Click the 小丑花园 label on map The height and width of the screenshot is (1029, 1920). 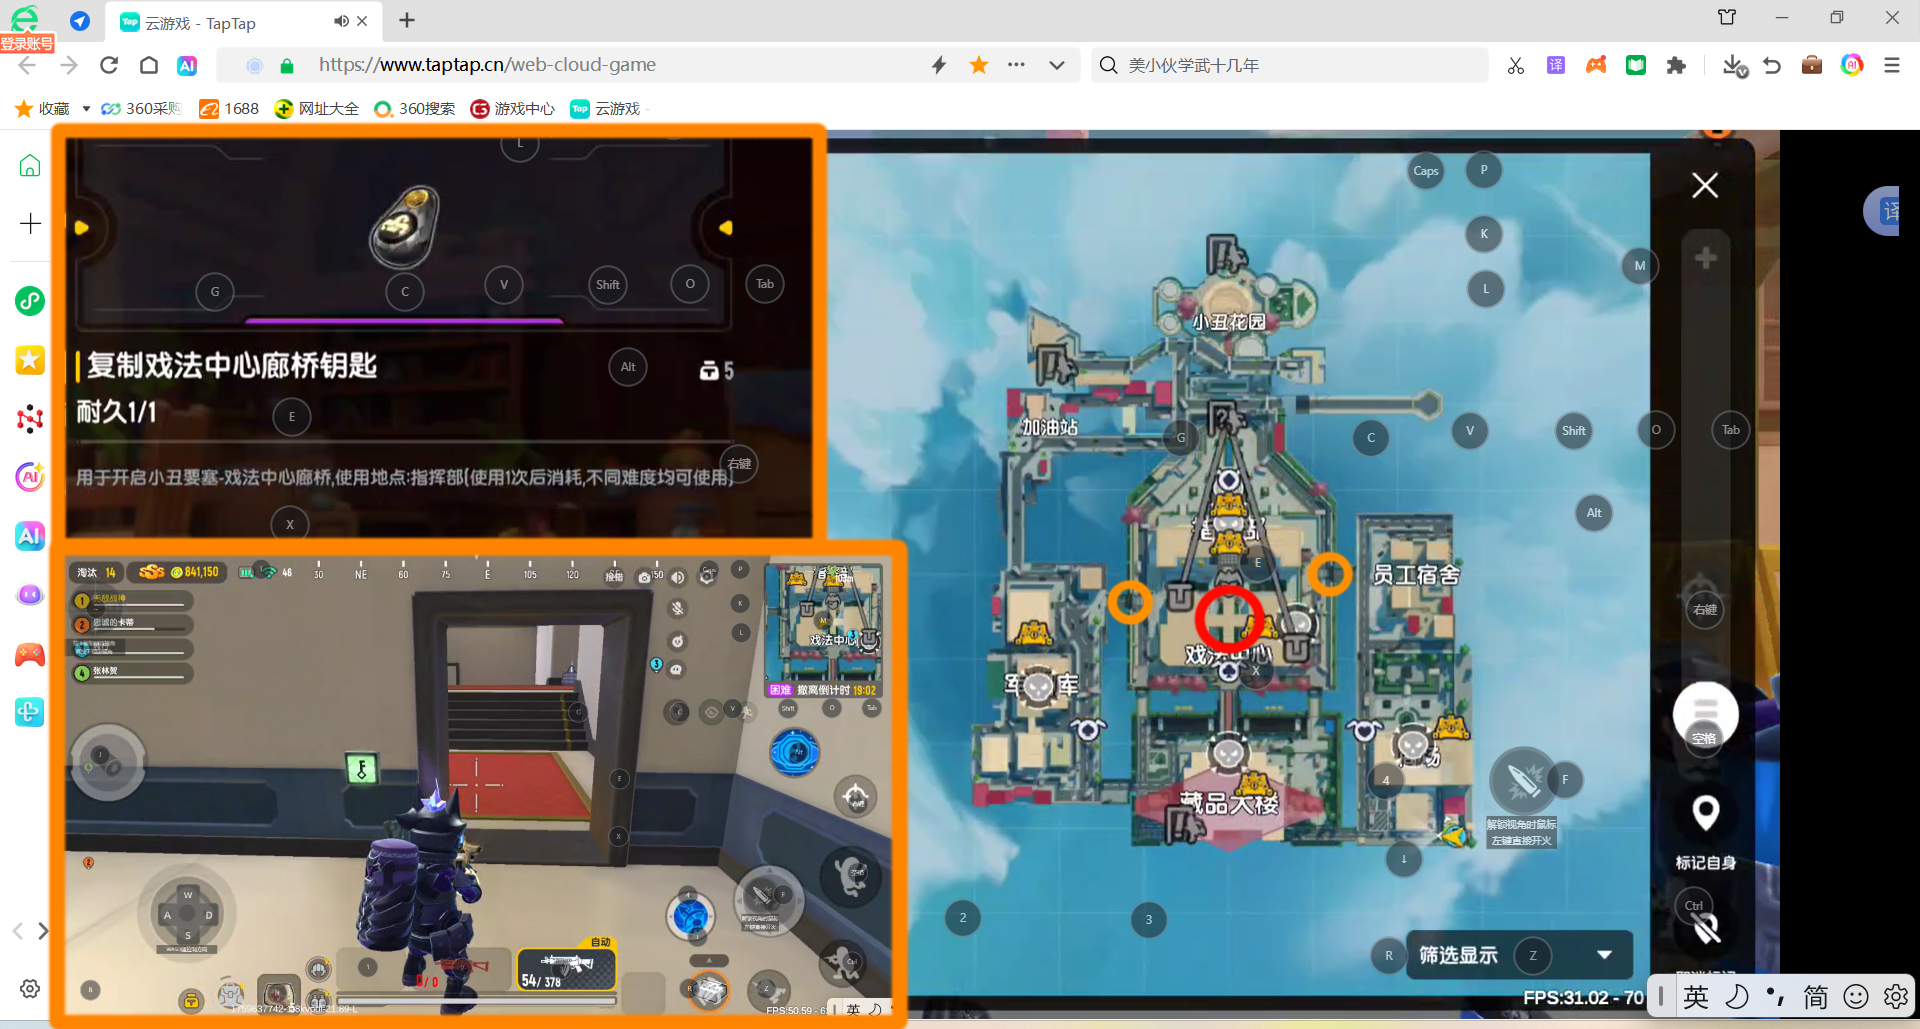tap(1229, 322)
